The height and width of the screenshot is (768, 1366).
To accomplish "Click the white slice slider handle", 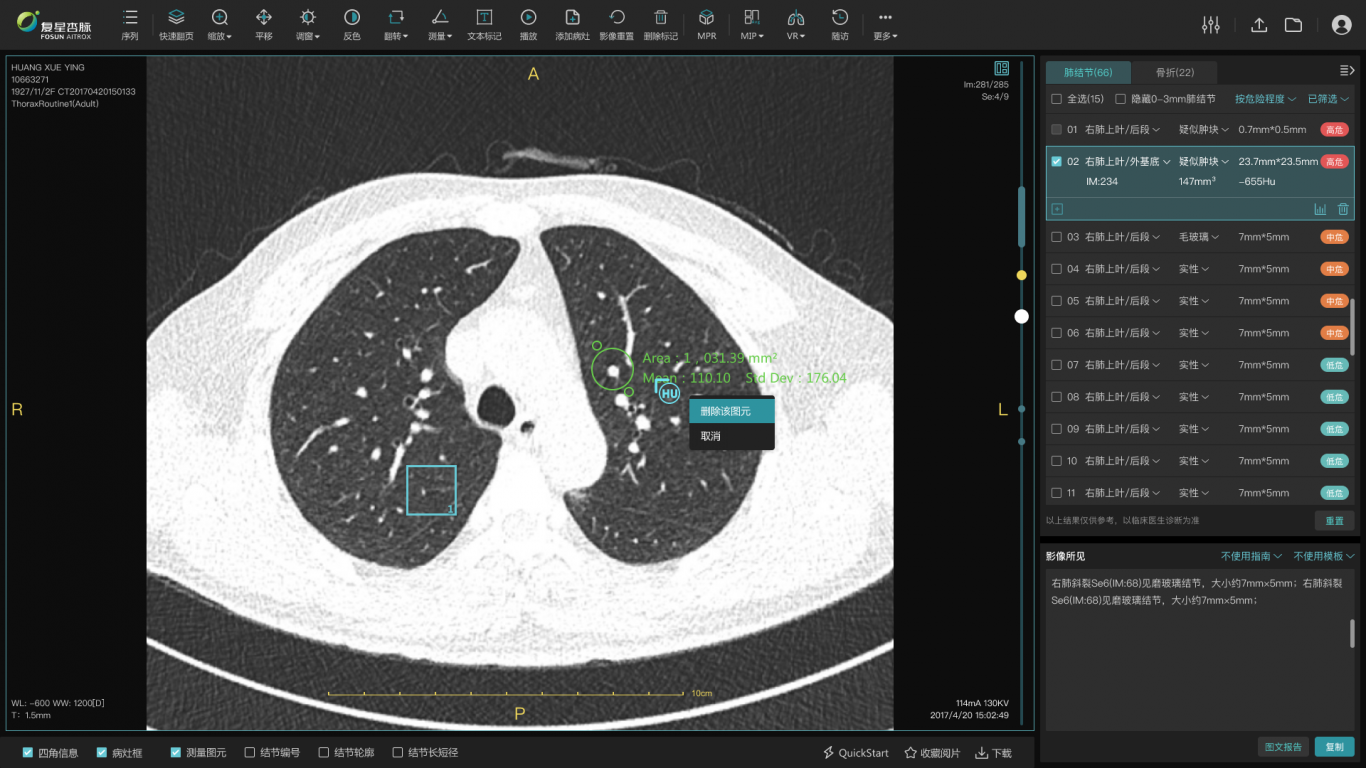I will [x=1021, y=316].
